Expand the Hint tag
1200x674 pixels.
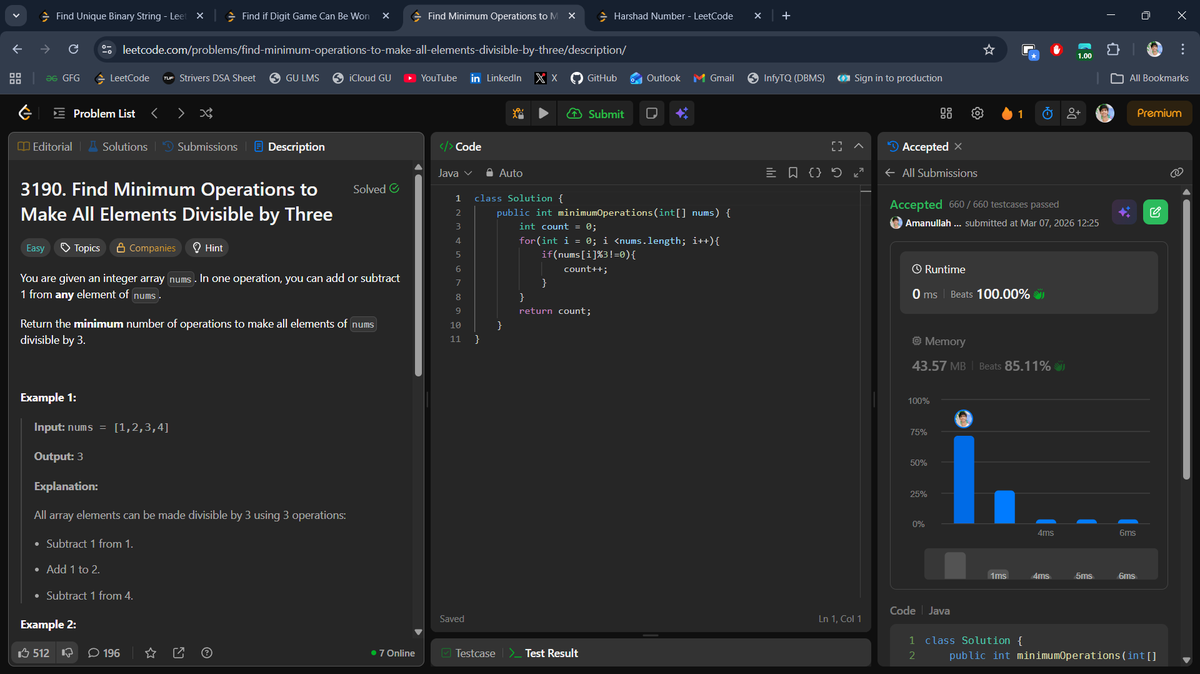207,248
